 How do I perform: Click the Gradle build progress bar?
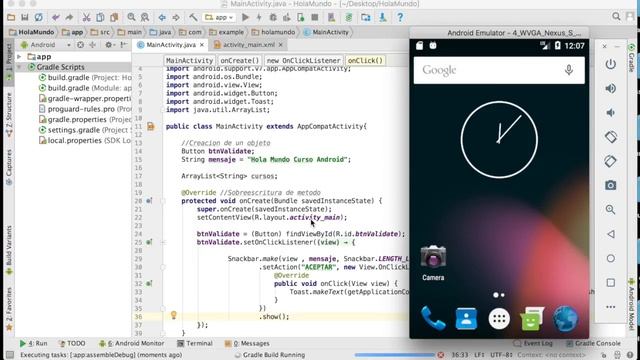tap(395, 355)
